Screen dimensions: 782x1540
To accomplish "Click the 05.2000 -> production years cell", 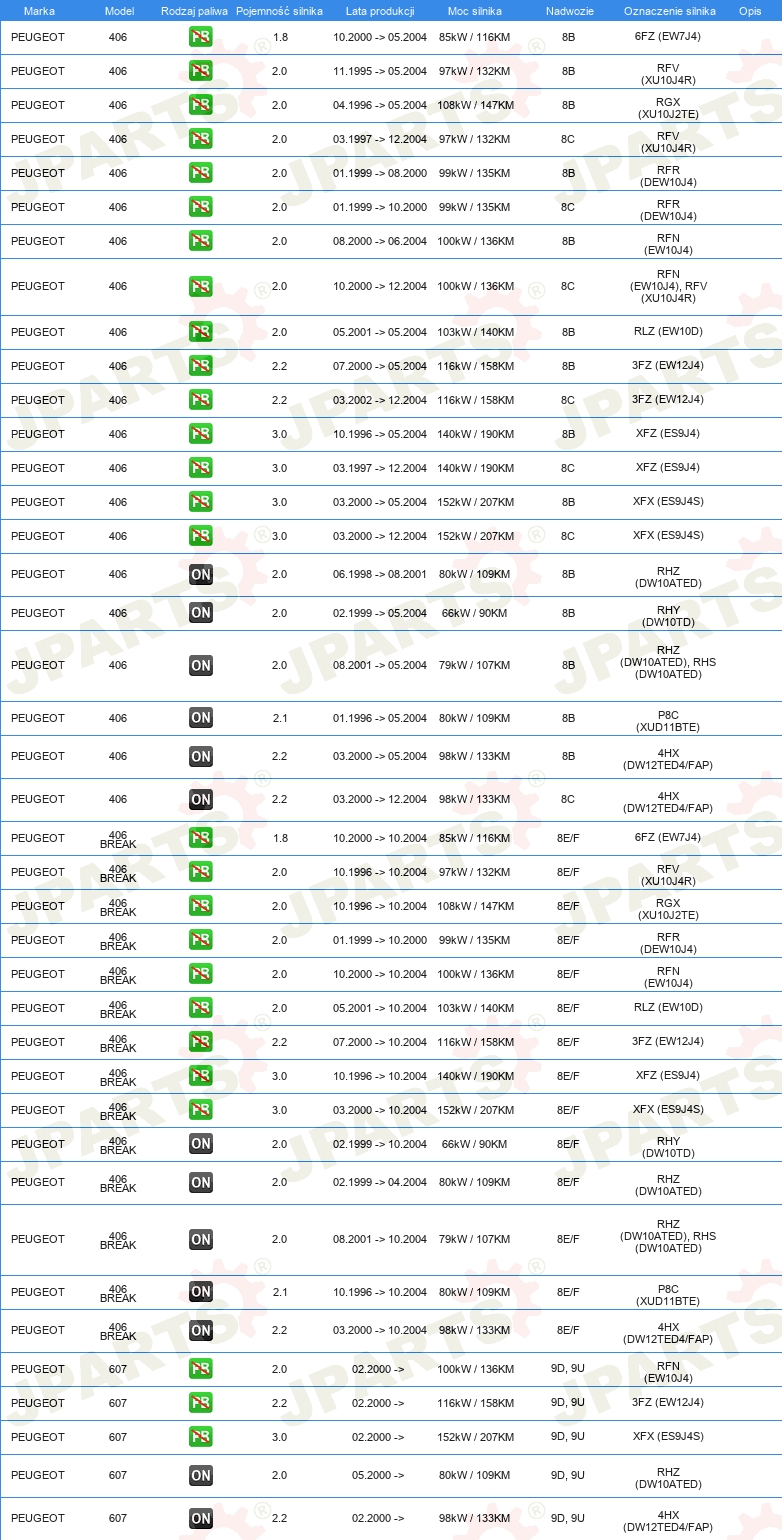I will pos(378,1475).
